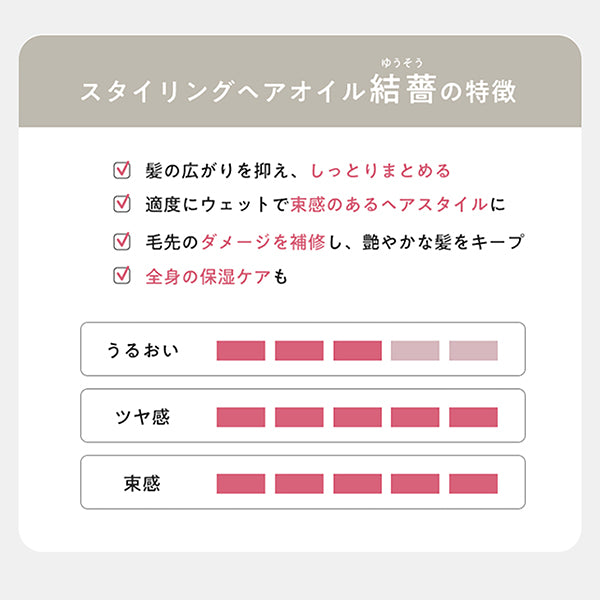Click the checkbox beside 髪の広がりを抑え

pyautogui.click(x=123, y=170)
